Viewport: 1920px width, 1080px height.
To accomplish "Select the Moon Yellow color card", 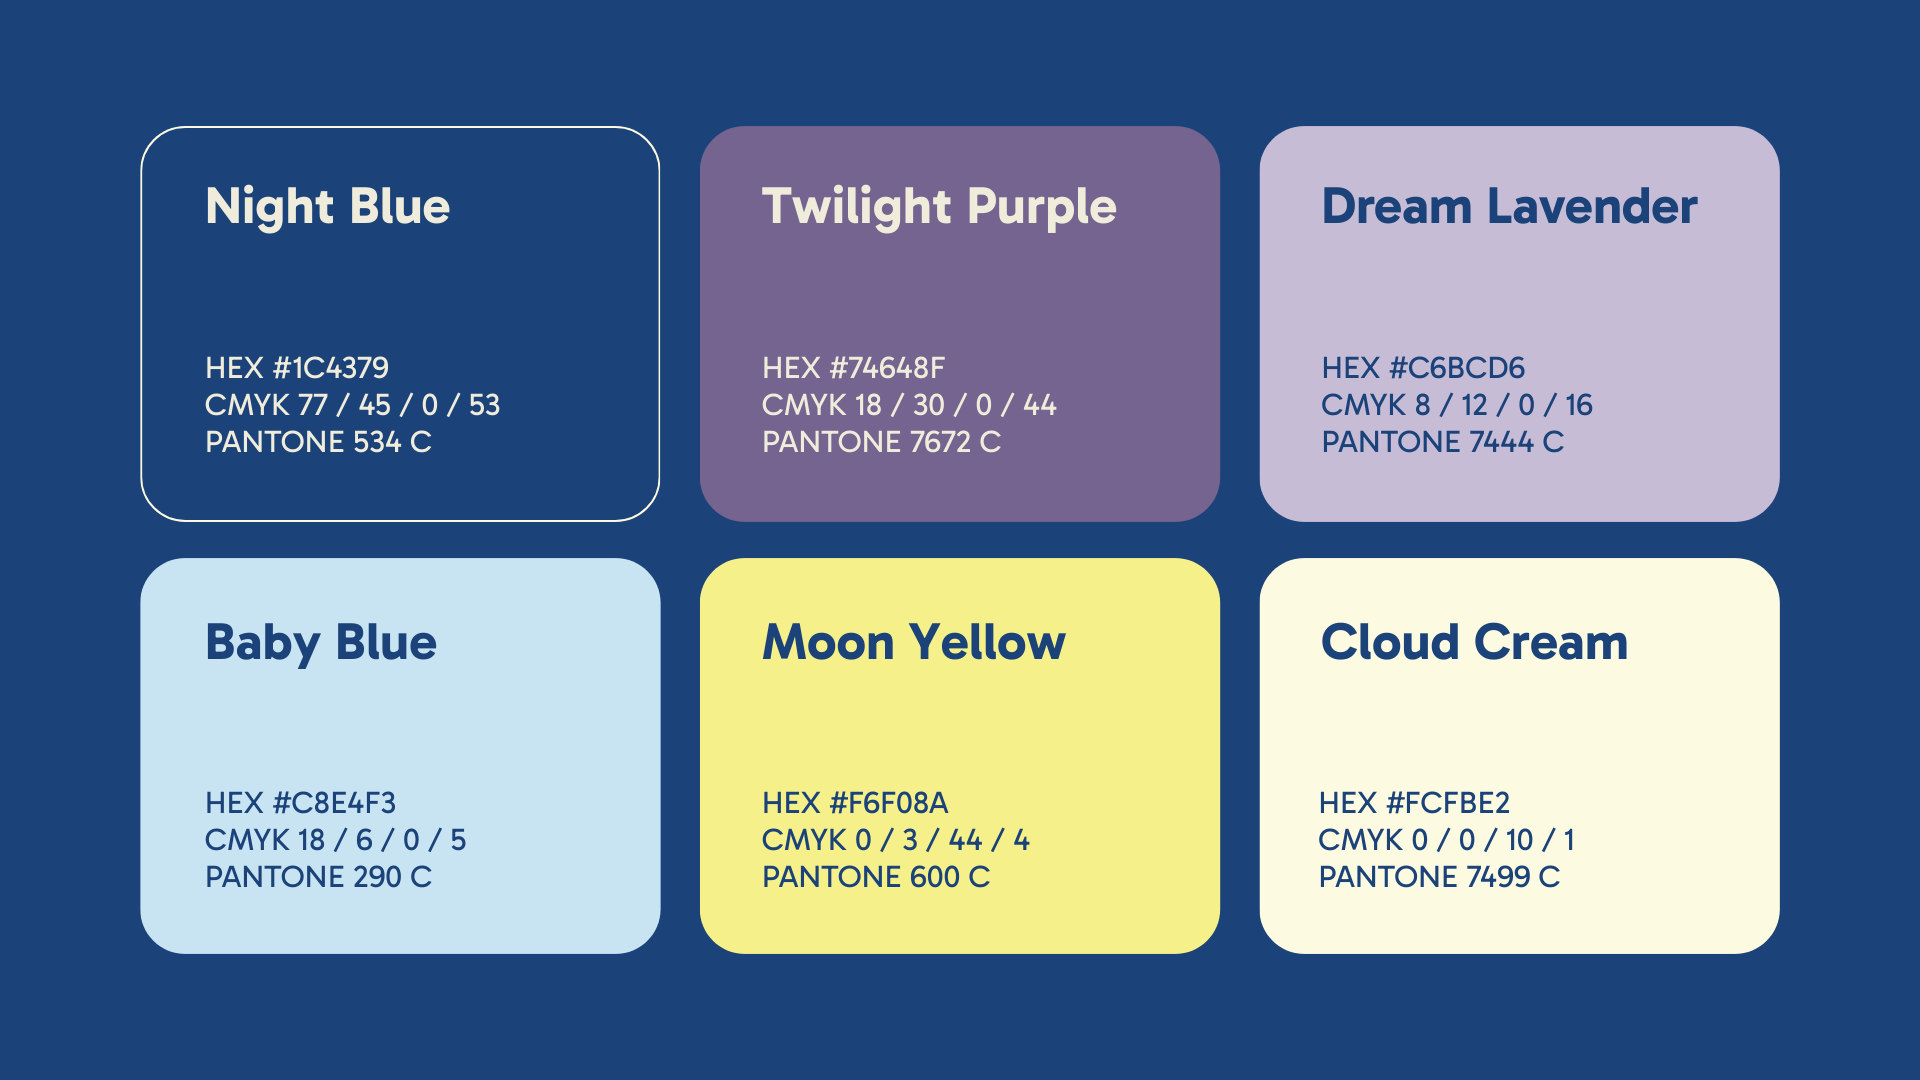I will pyautogui.click(x=960, y=756).
